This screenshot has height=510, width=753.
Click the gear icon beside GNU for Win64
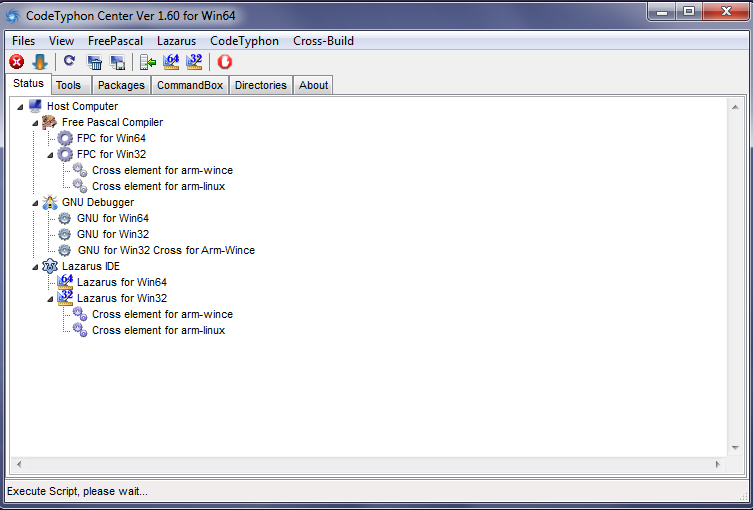[x=64, y=219]
